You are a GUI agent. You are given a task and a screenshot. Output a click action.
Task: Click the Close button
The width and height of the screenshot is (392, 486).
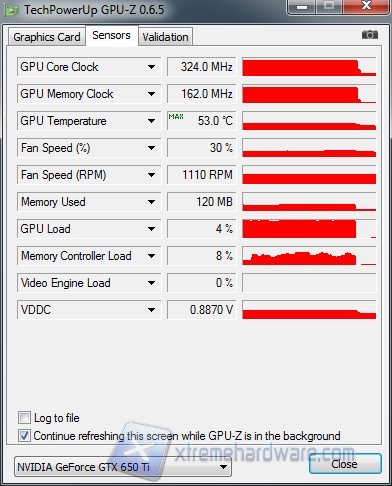pyautogui.click(x=345, y=464)
